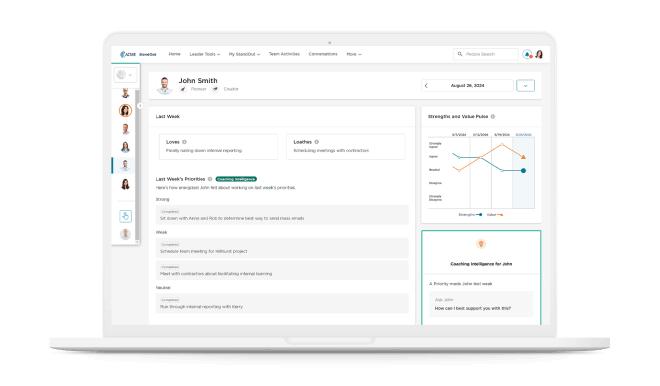
Task: Click the Last Week section heading
Action: pos(168,117)
